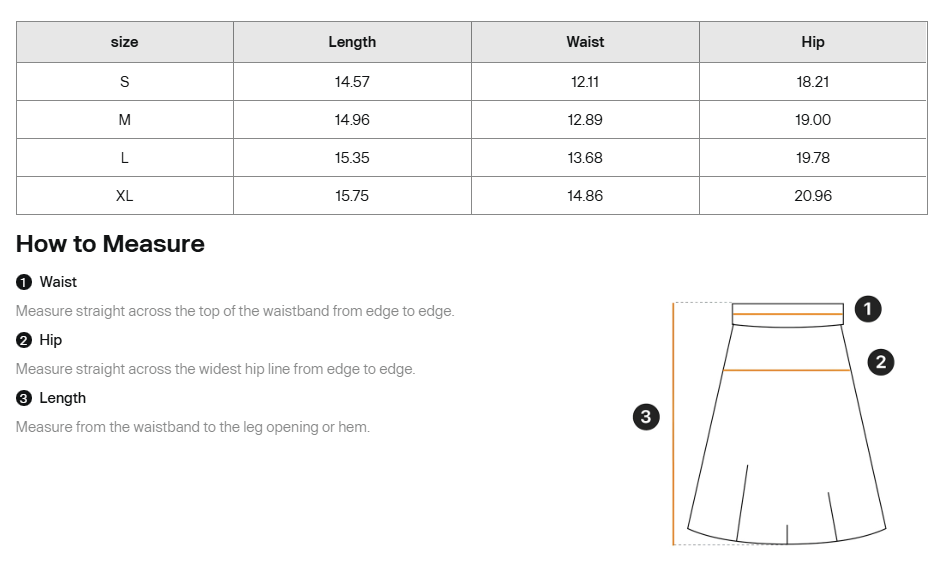The height and width of the screenshot is (567, 943).
Task: Click the 'How to Measure' heading
Action: tap(110, 244)
